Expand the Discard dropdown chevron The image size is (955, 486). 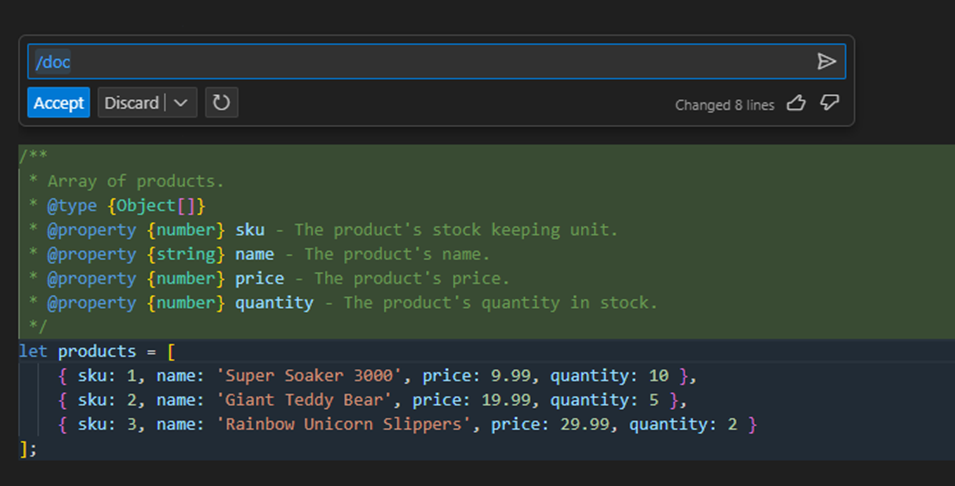180,103
